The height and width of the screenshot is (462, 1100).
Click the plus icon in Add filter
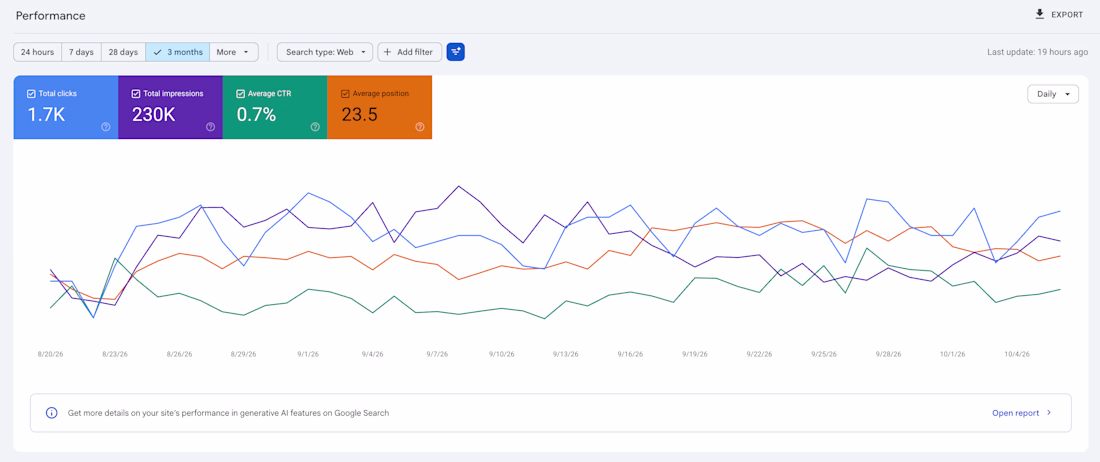(x=387, y=52)
